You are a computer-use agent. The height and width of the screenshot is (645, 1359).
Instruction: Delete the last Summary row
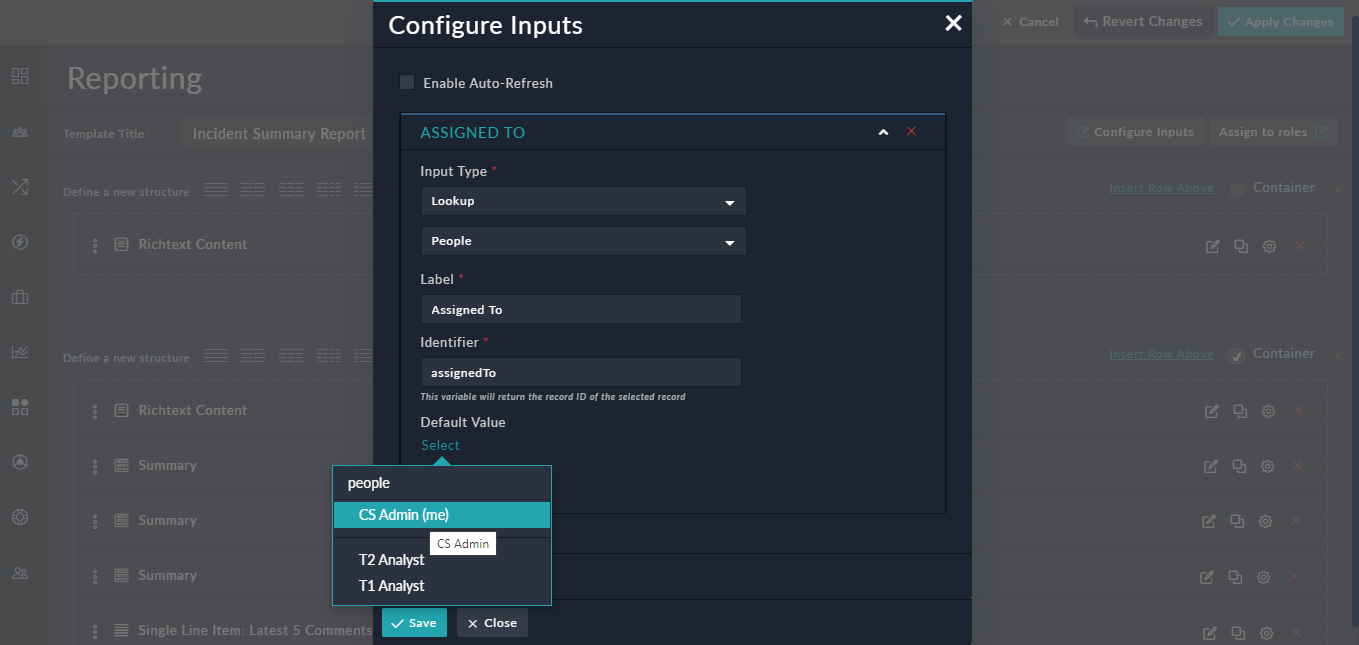click(x=1297, y=576)
